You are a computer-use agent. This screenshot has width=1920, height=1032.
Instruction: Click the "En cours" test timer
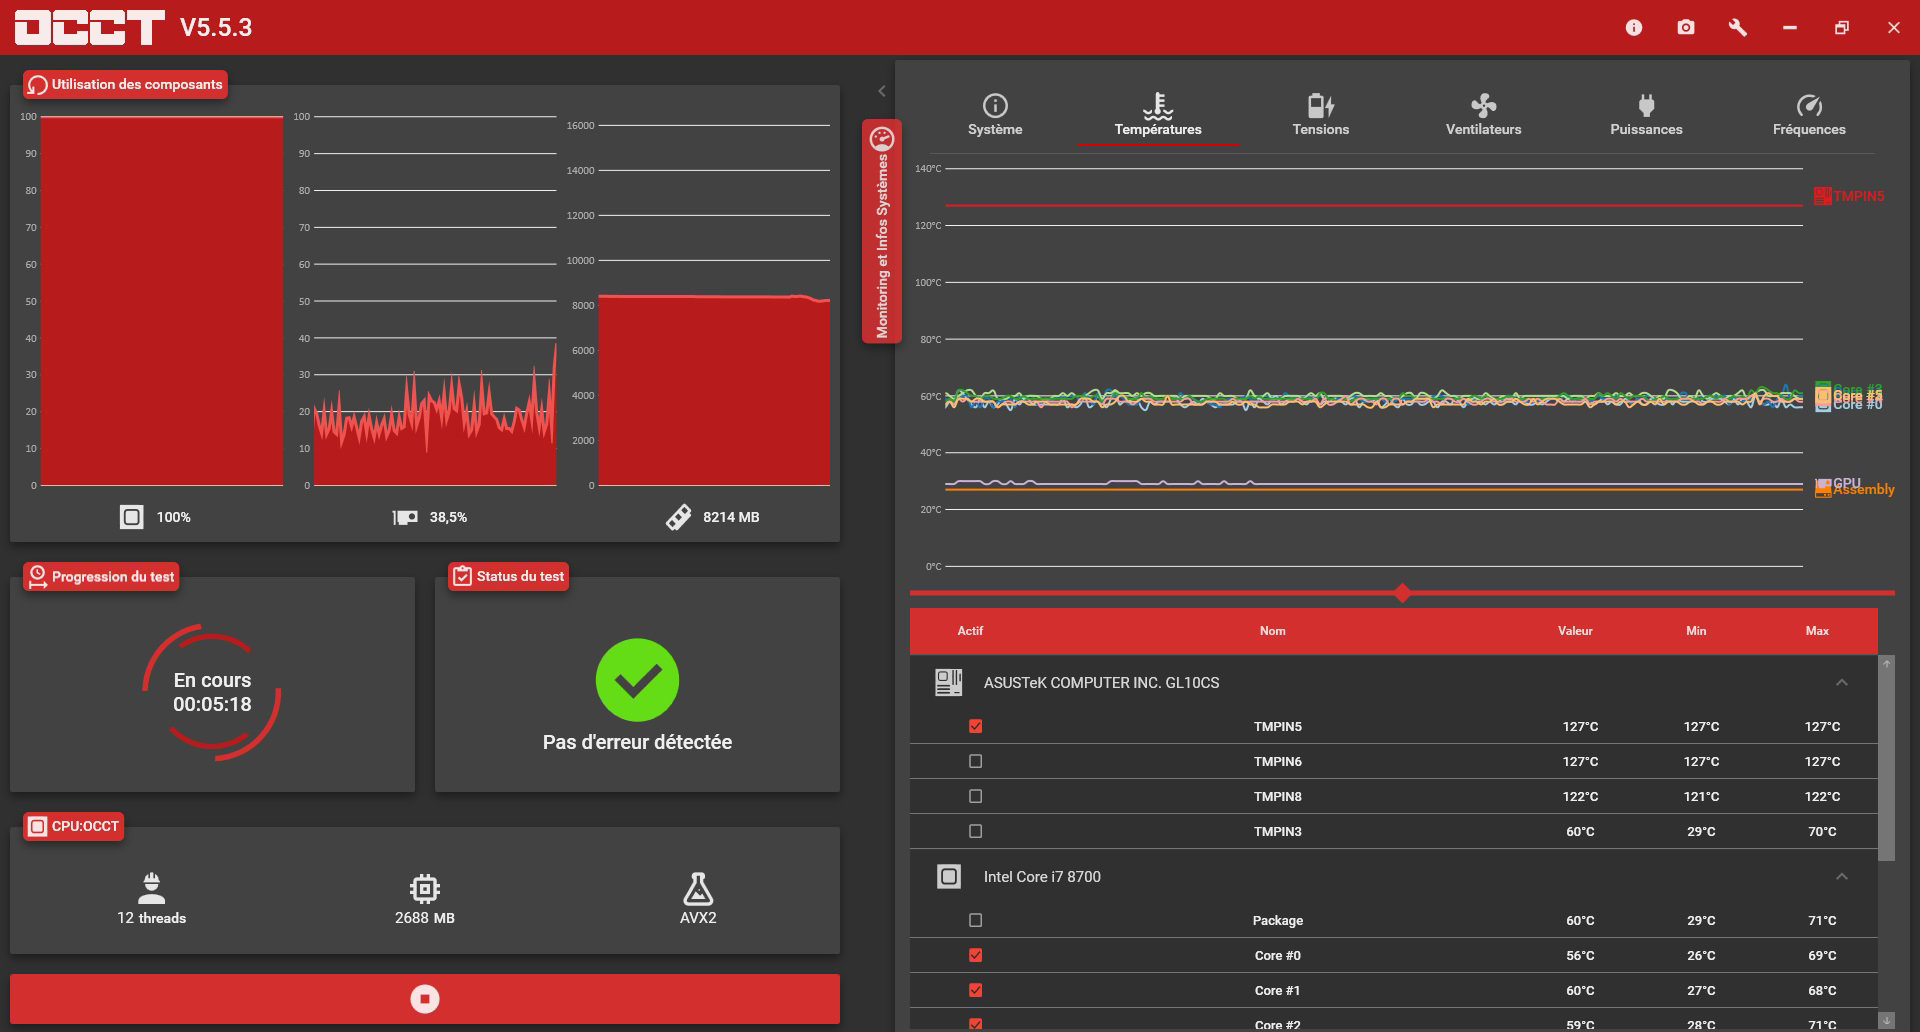coord(212,692)
